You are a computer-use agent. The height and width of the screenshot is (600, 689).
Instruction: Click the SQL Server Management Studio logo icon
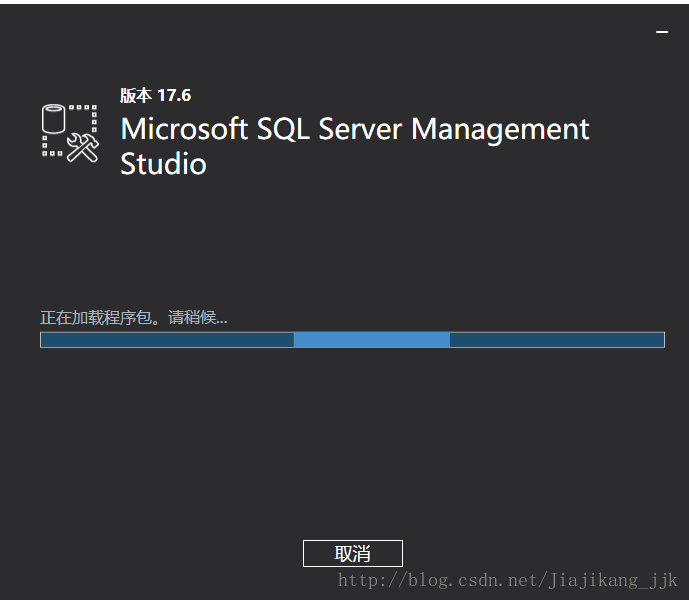tap(70, 133)
